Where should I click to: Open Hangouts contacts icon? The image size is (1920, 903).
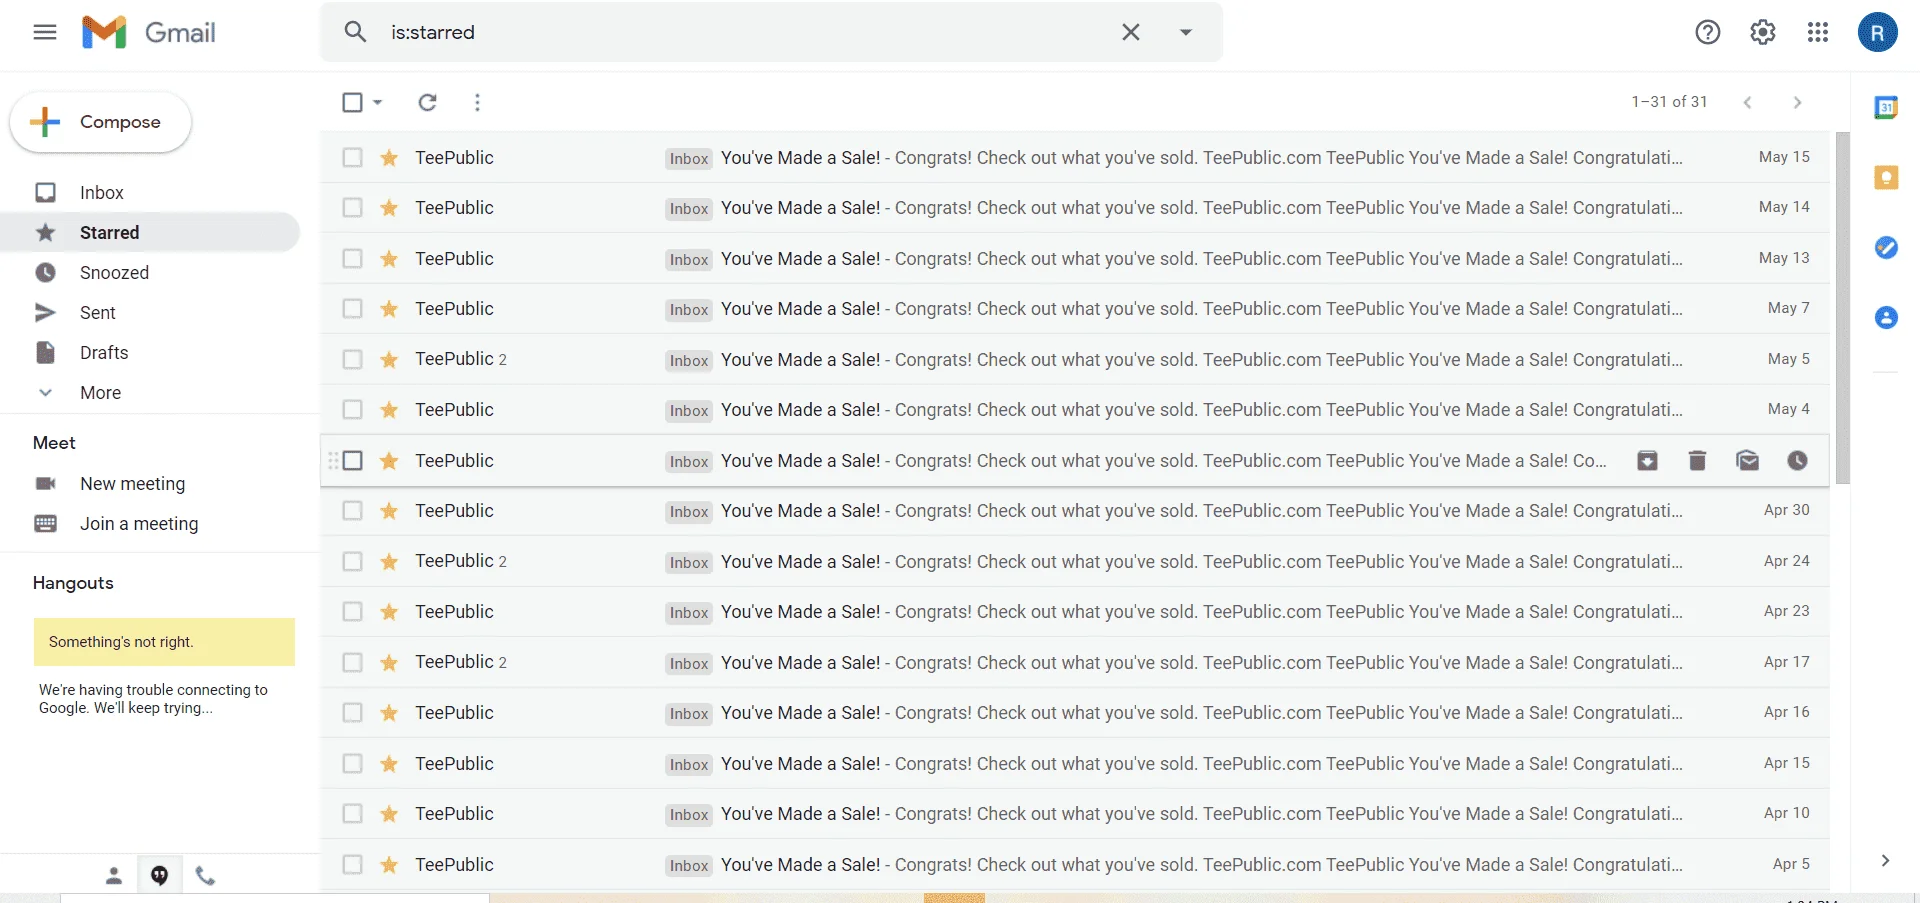coord(114,876)
